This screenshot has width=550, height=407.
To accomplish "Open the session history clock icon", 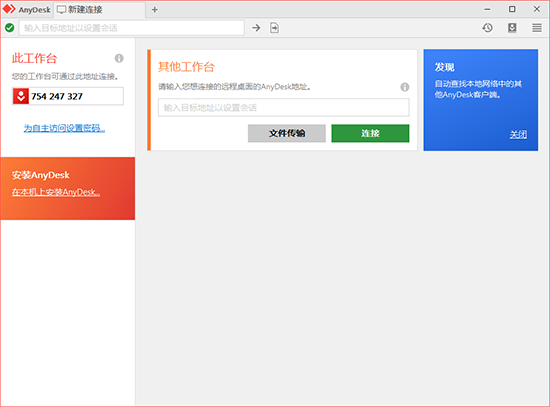I will [487, 28].
